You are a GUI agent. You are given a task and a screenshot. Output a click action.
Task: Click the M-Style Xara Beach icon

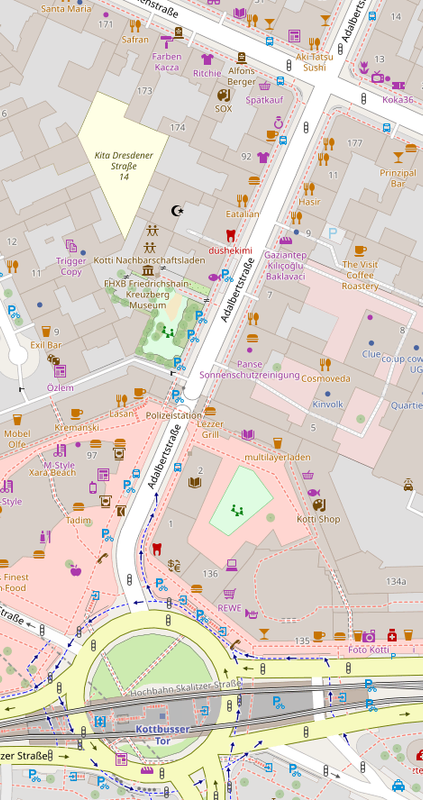[x=60, y=451]
